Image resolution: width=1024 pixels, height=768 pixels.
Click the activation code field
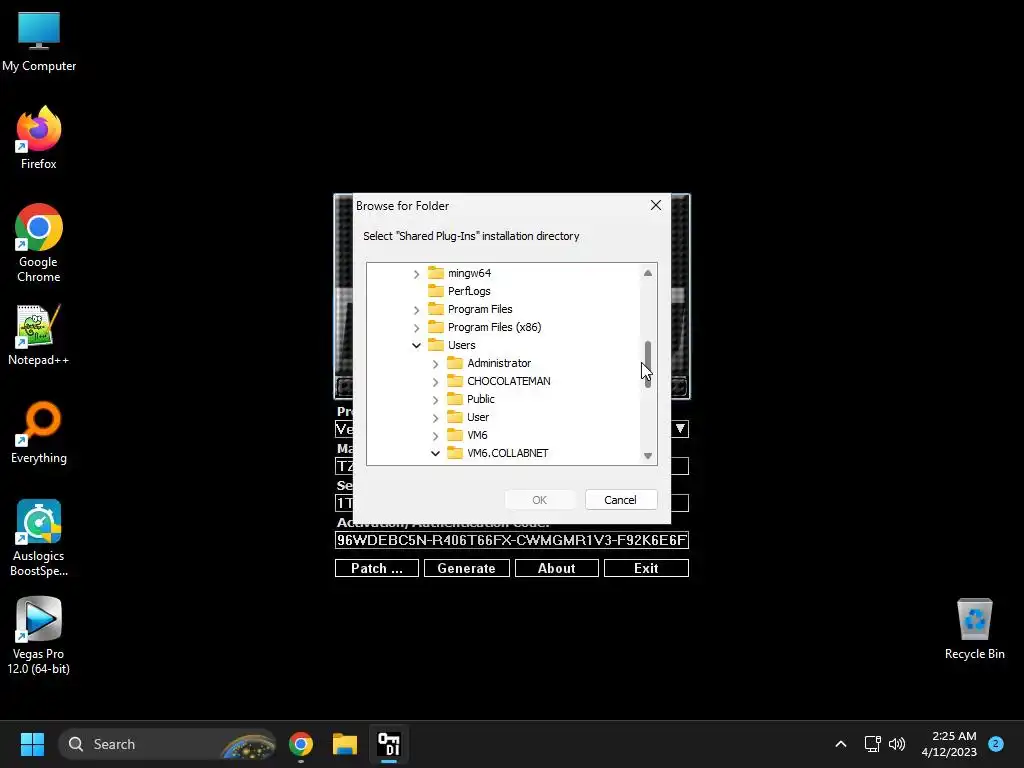click(x=512, y=540)
